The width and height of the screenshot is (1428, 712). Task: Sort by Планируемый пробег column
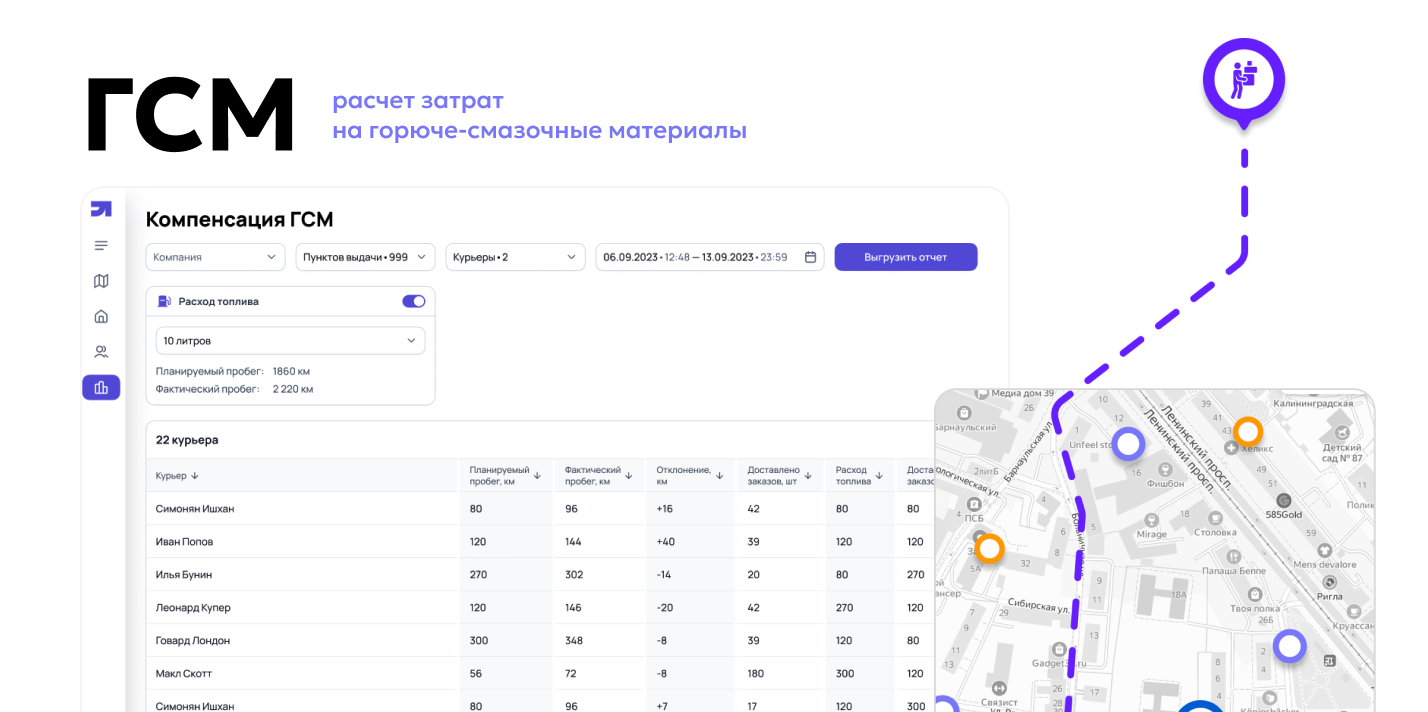505,476
